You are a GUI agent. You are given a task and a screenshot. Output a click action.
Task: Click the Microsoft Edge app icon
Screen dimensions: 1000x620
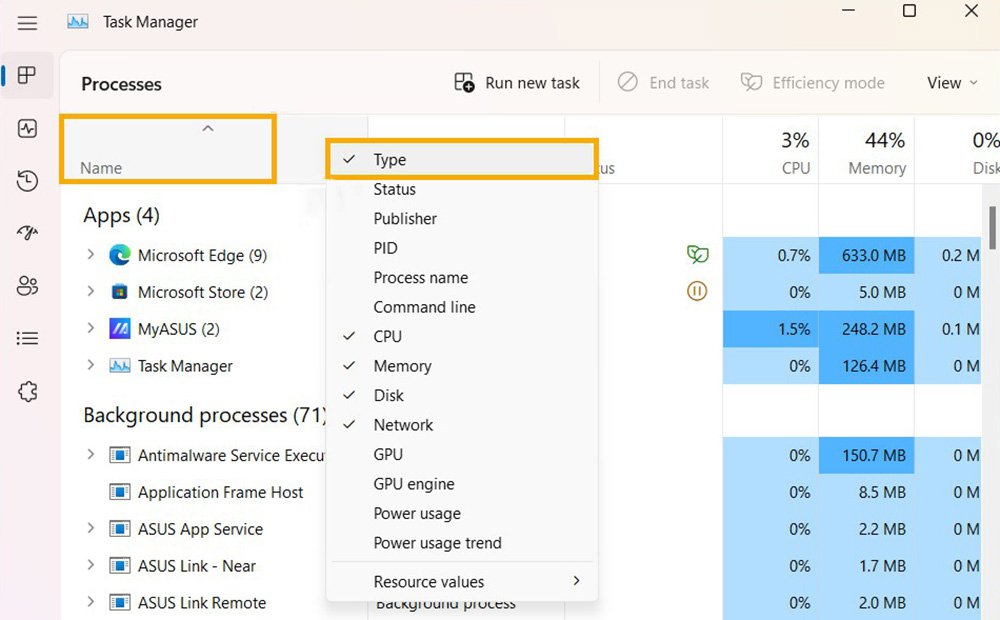119,255
